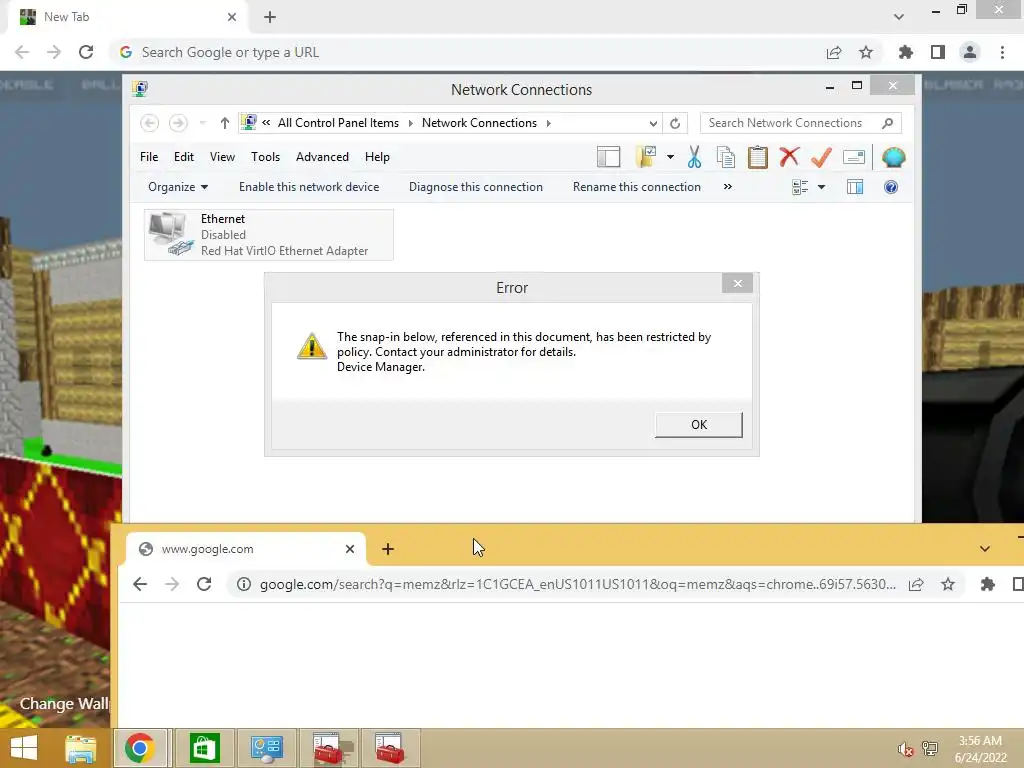
Task: Close the Error dialog with X
Action: (x=737, y=283)
